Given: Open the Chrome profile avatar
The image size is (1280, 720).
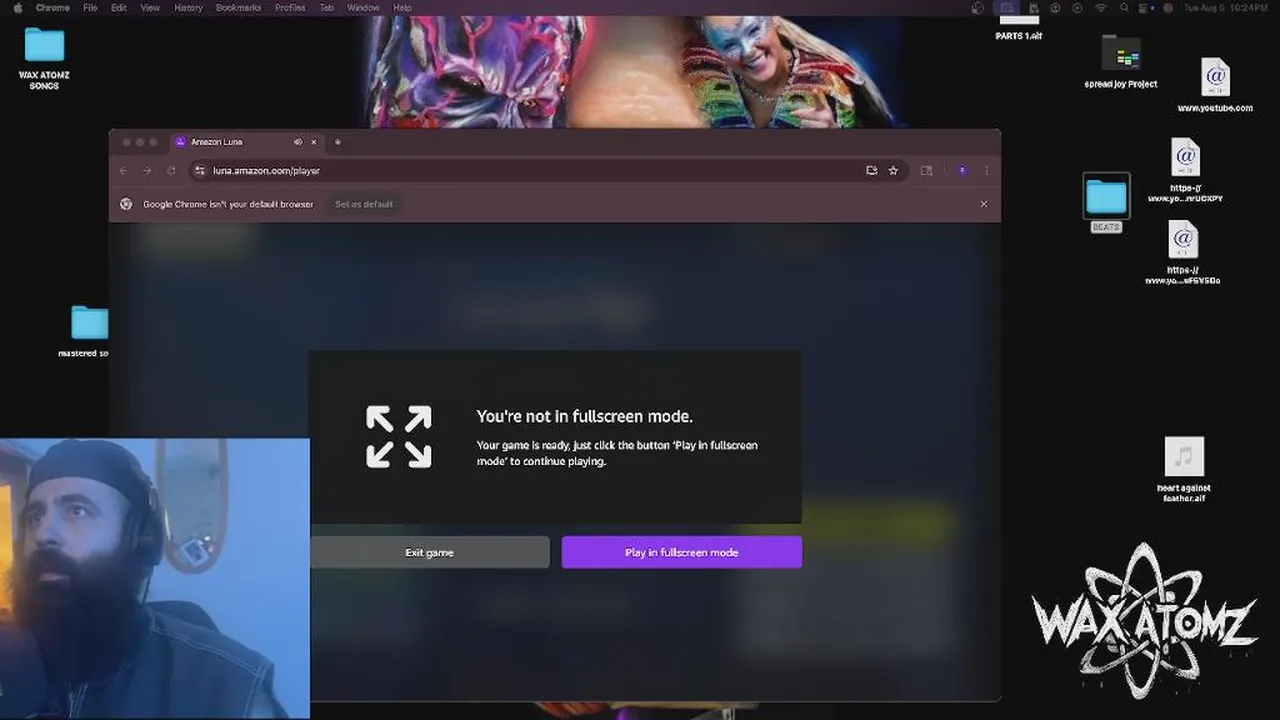Looking at the screenshot, I should tap(962, 171).
